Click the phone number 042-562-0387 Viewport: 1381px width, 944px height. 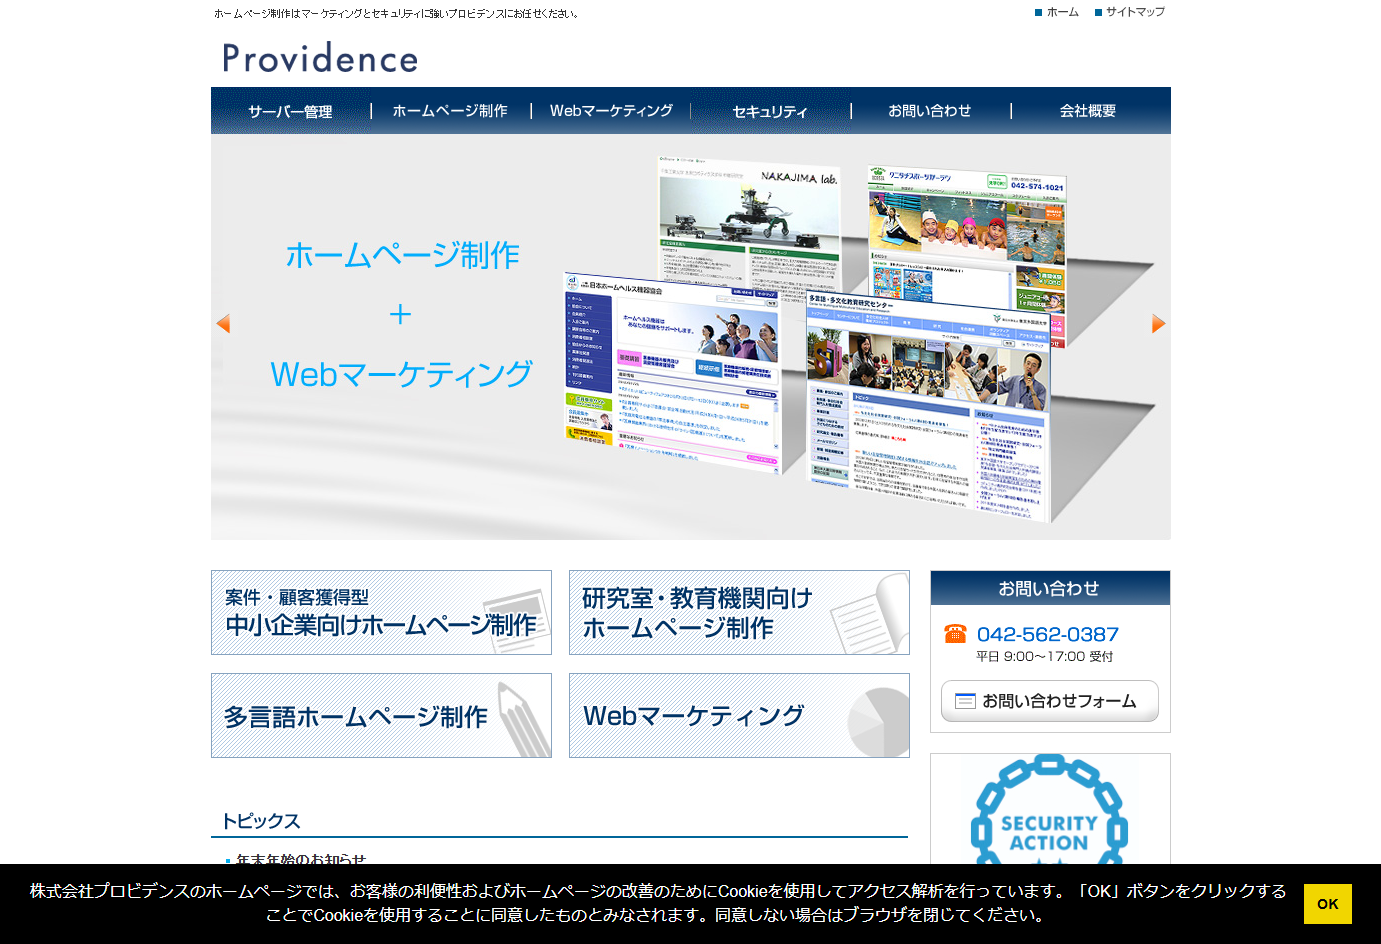[1048, 634]
